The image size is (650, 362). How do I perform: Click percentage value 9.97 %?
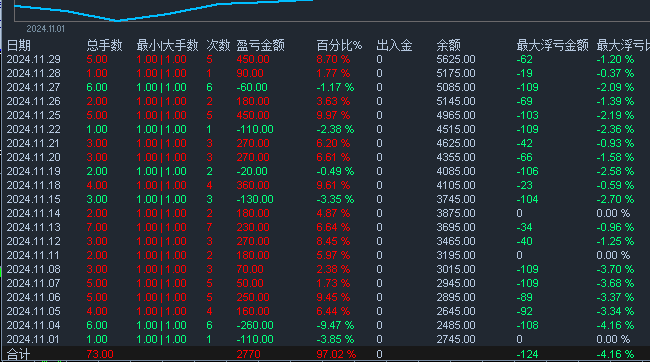[x=333, y=116]
